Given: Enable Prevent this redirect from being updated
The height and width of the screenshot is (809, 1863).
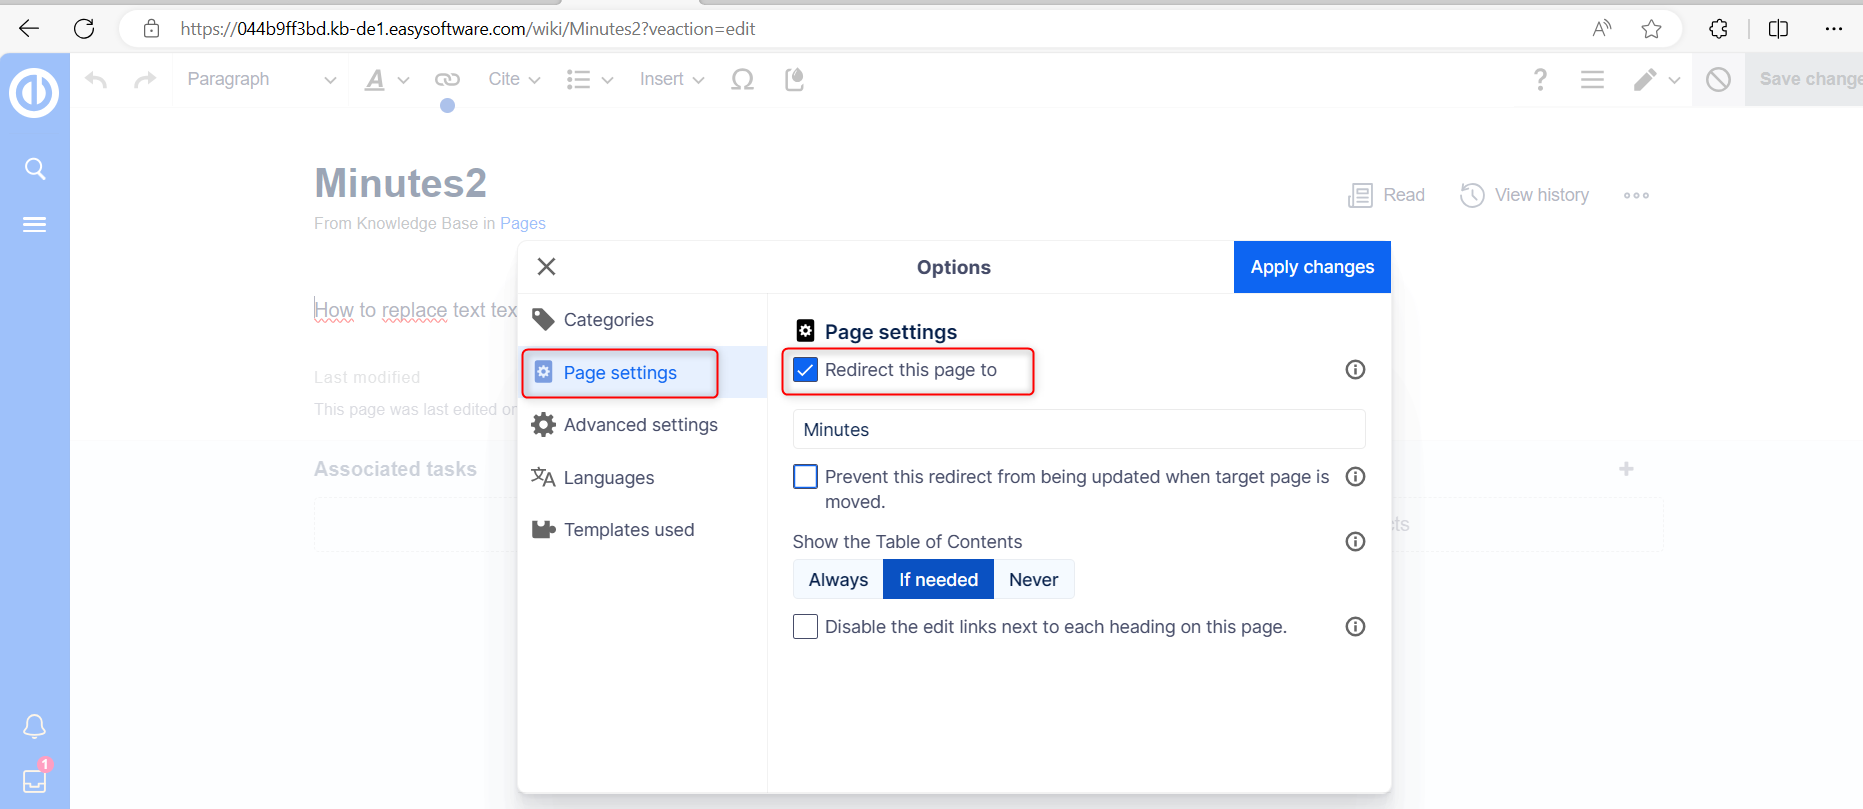Looking at the screenshot, I should tap(806, 477).
